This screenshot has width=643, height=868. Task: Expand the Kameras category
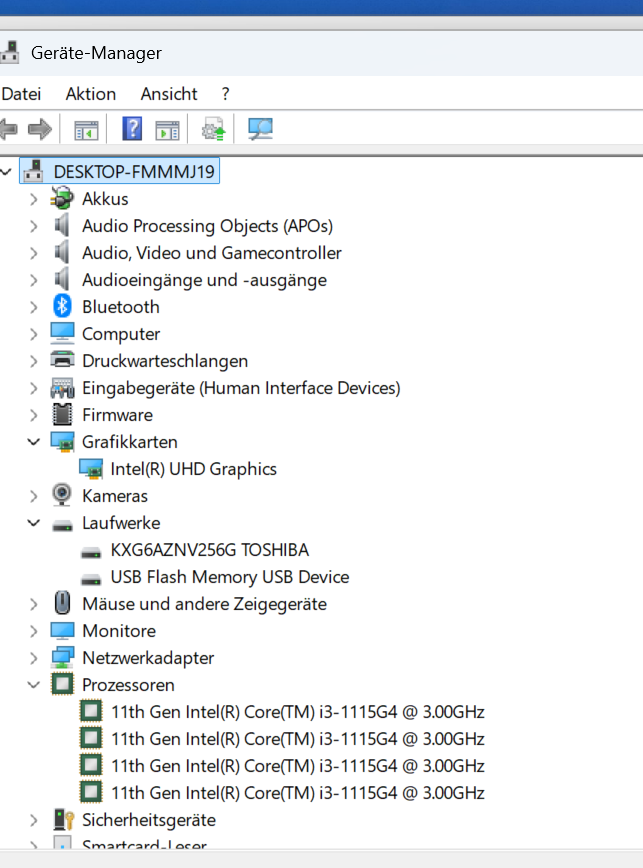click(34, 496)
